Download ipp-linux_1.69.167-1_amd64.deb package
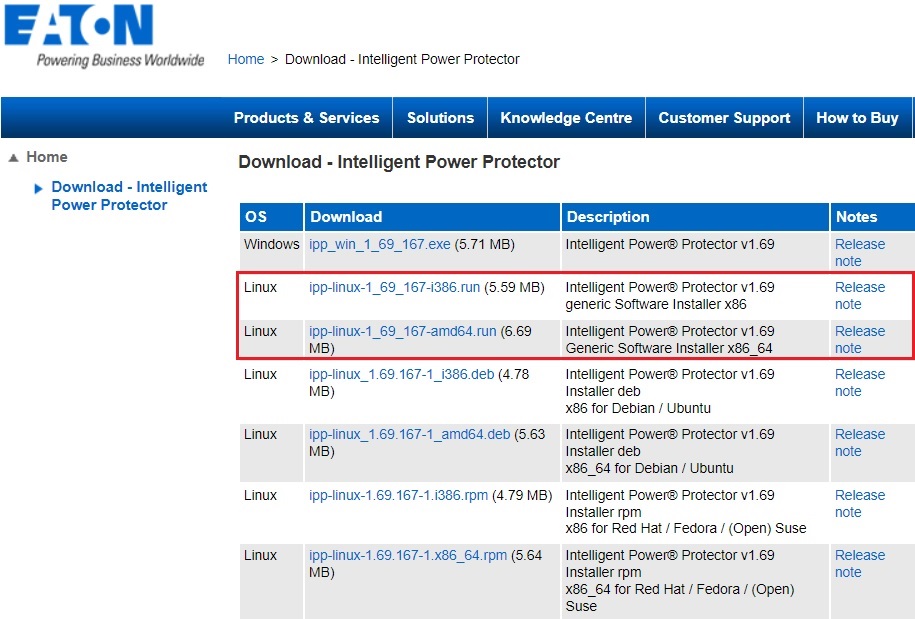This screenshot has width=915, height=619. coord(409,434)
